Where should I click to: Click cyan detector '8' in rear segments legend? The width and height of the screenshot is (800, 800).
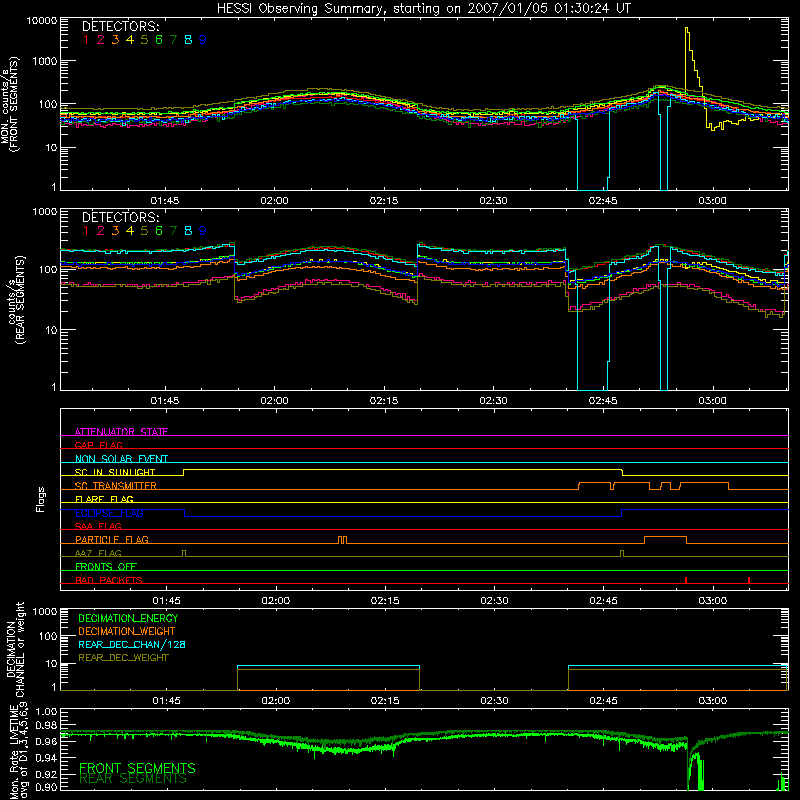point(188,231)
